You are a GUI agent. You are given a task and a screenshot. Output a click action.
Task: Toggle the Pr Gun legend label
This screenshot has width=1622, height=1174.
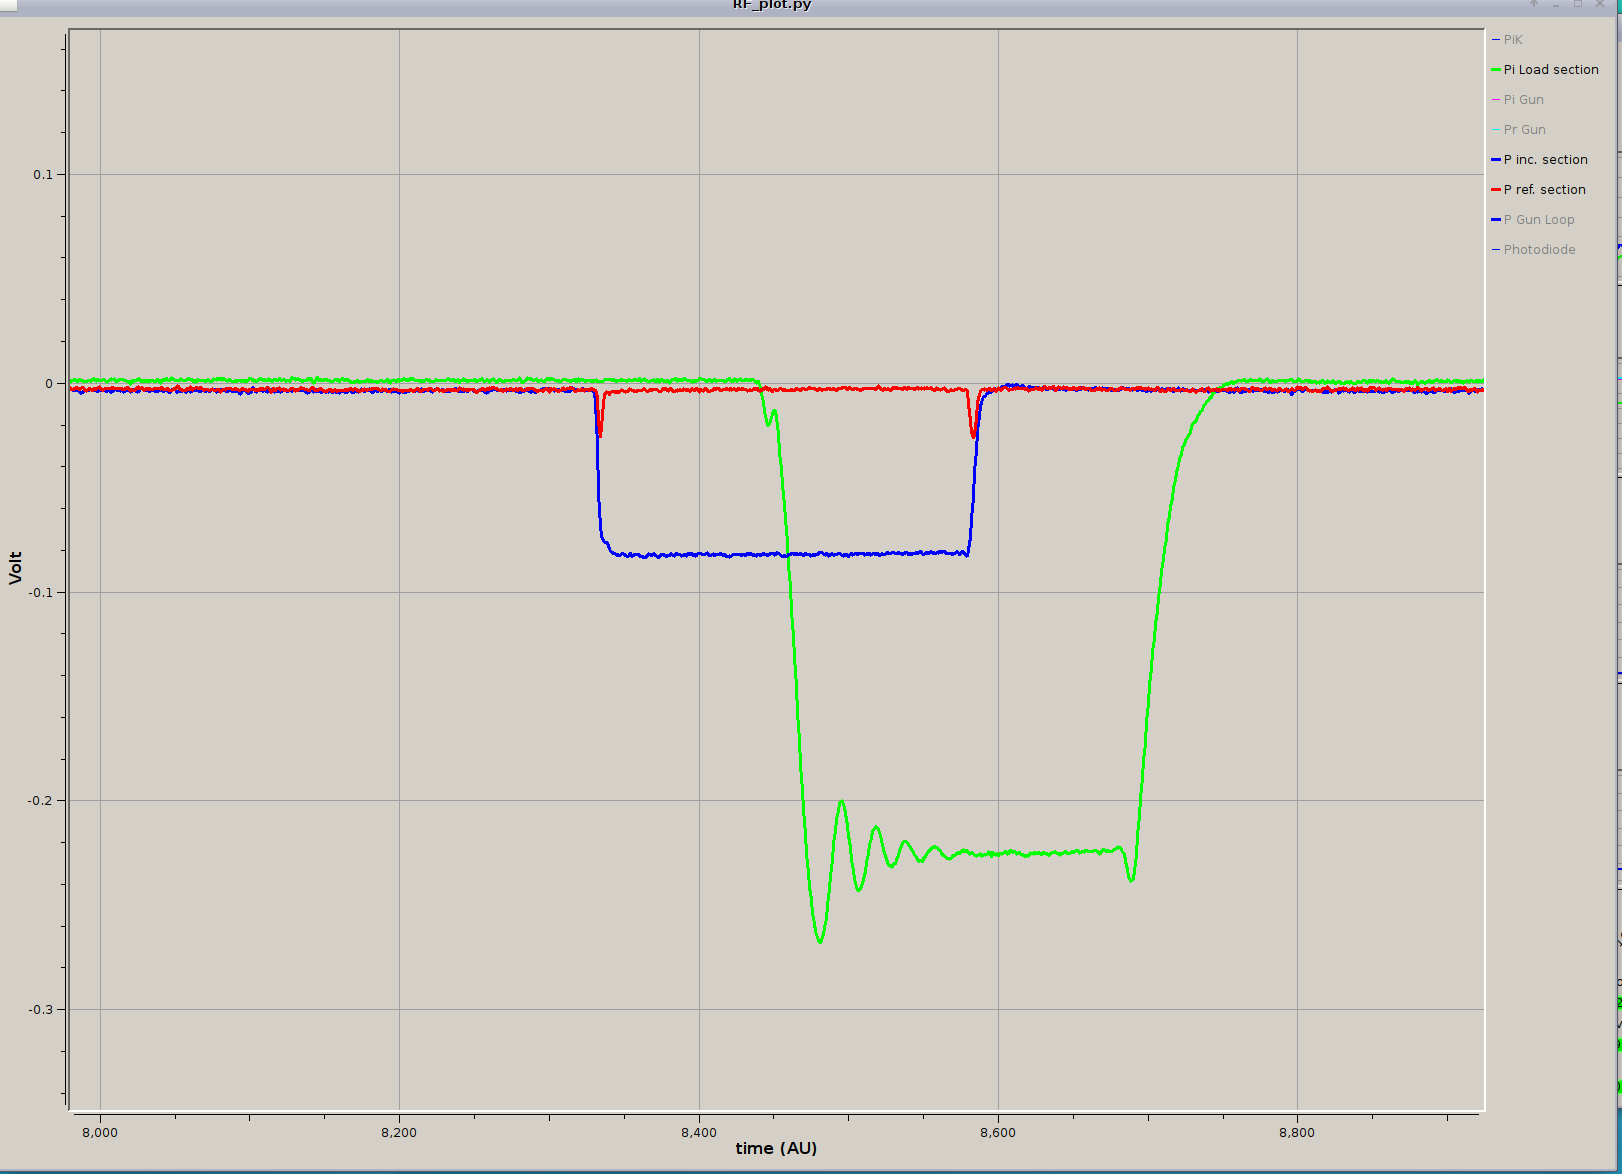coord(1525,130)
